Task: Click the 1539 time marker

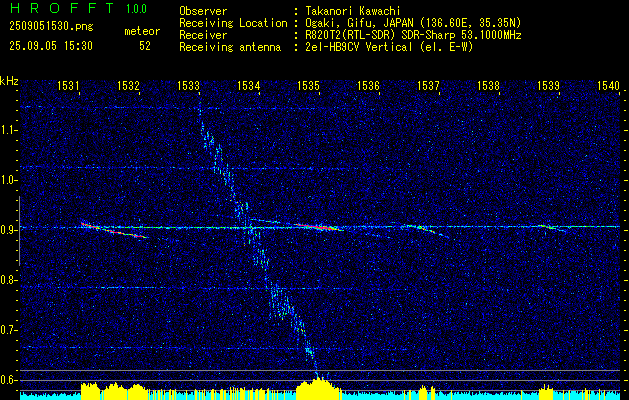Action: tap(548, 85)
